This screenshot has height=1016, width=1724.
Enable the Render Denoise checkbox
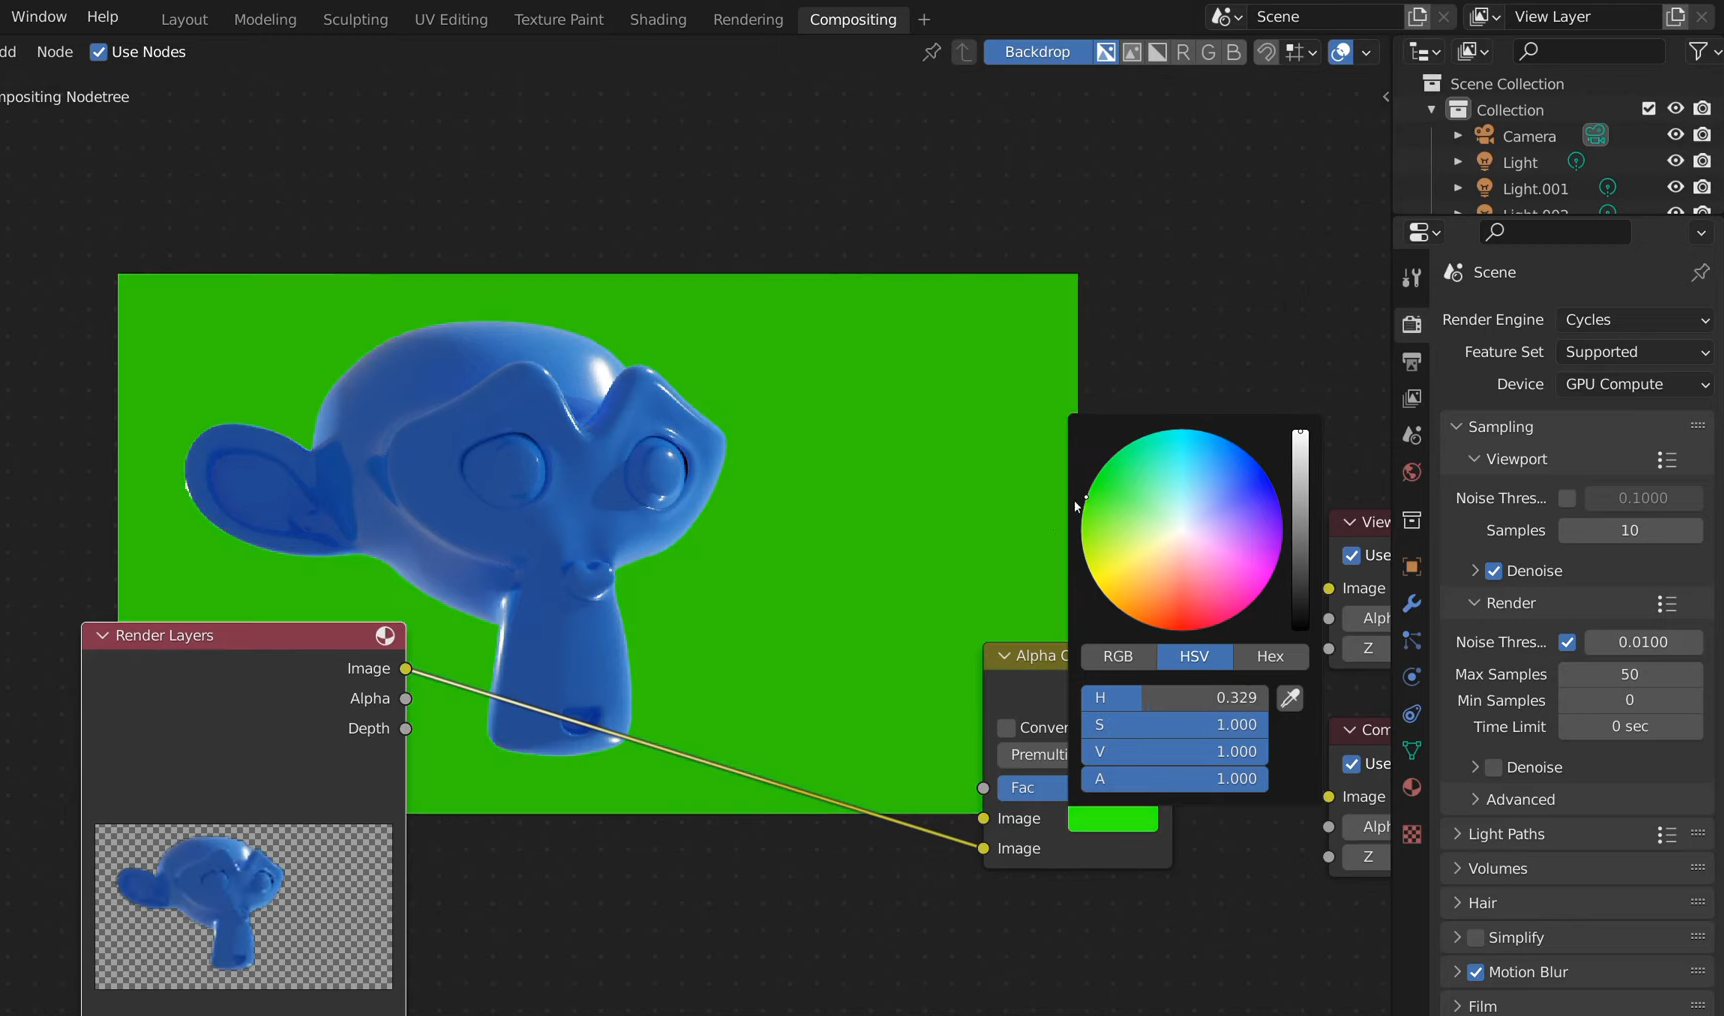1494,767
